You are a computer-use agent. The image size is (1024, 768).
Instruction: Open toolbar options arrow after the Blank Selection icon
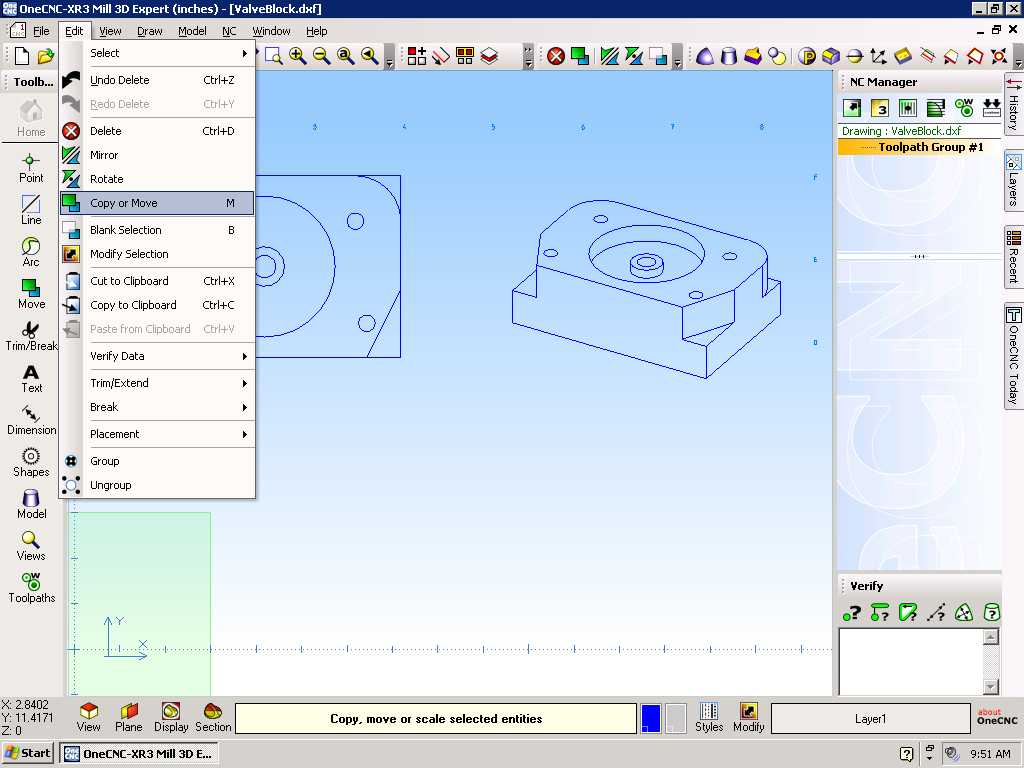[677, 57]
